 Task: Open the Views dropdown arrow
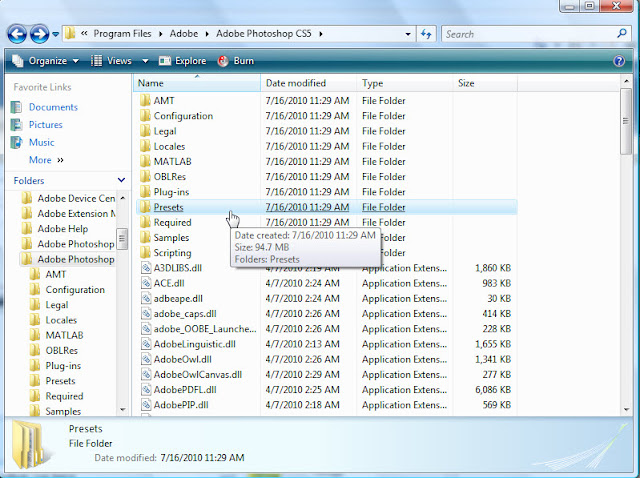145,61
